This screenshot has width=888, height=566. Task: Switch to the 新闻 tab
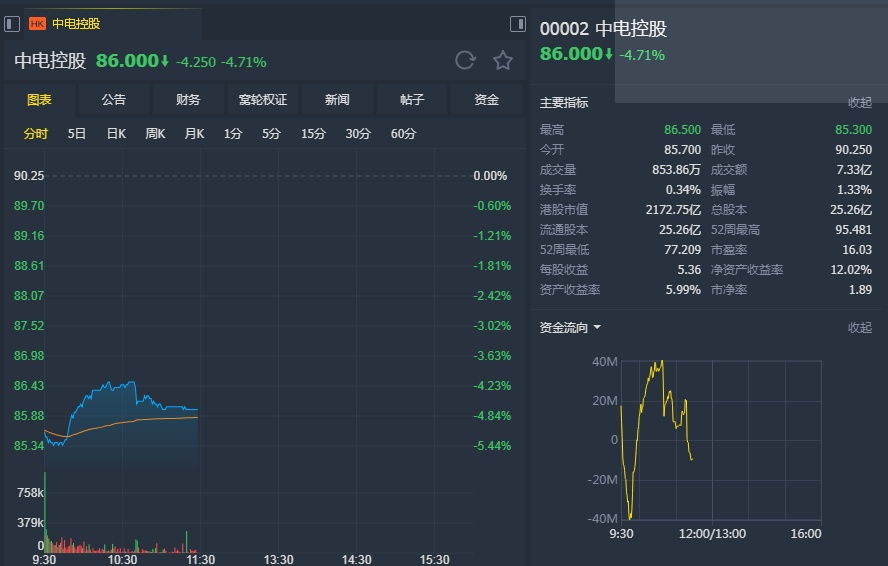[x=337, y=100]
